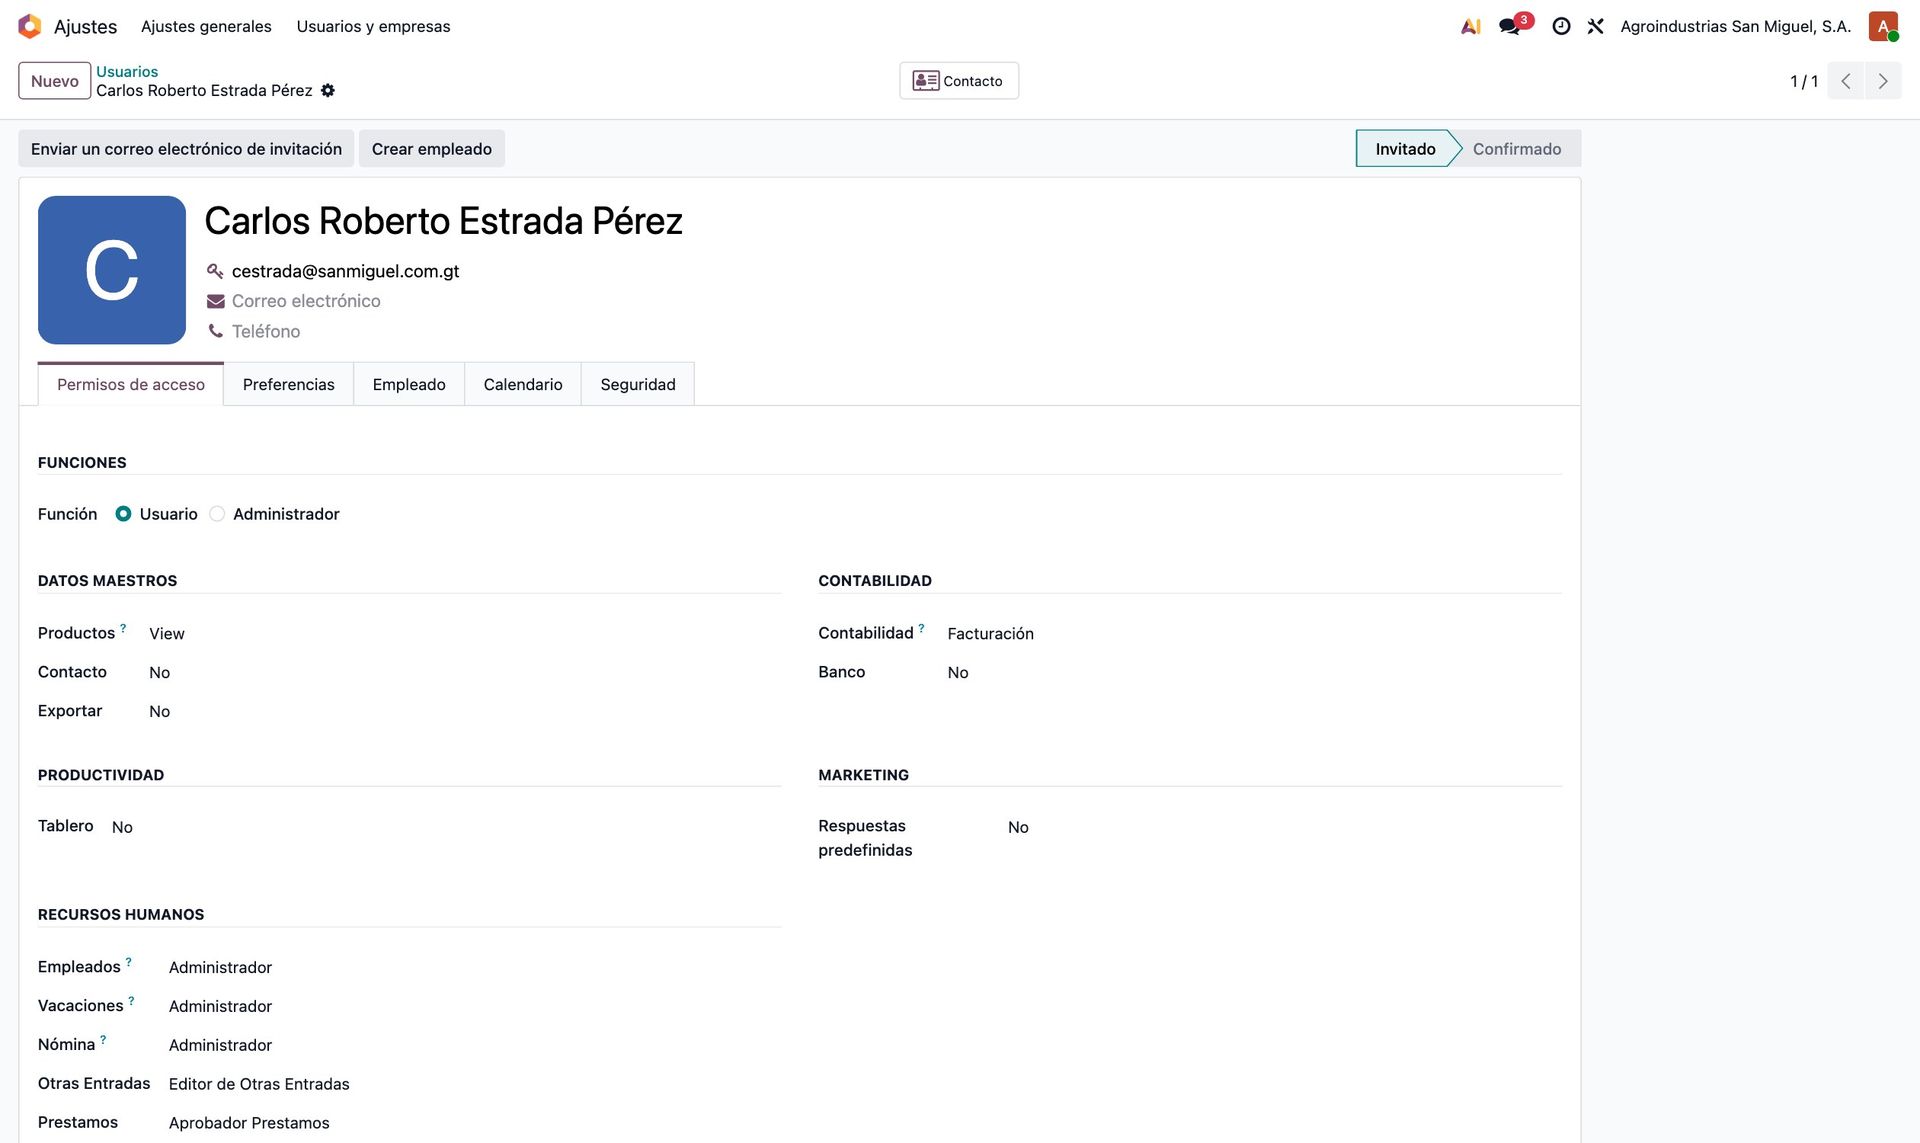
Task: Send the invitation email button
Action: [186, 149]
